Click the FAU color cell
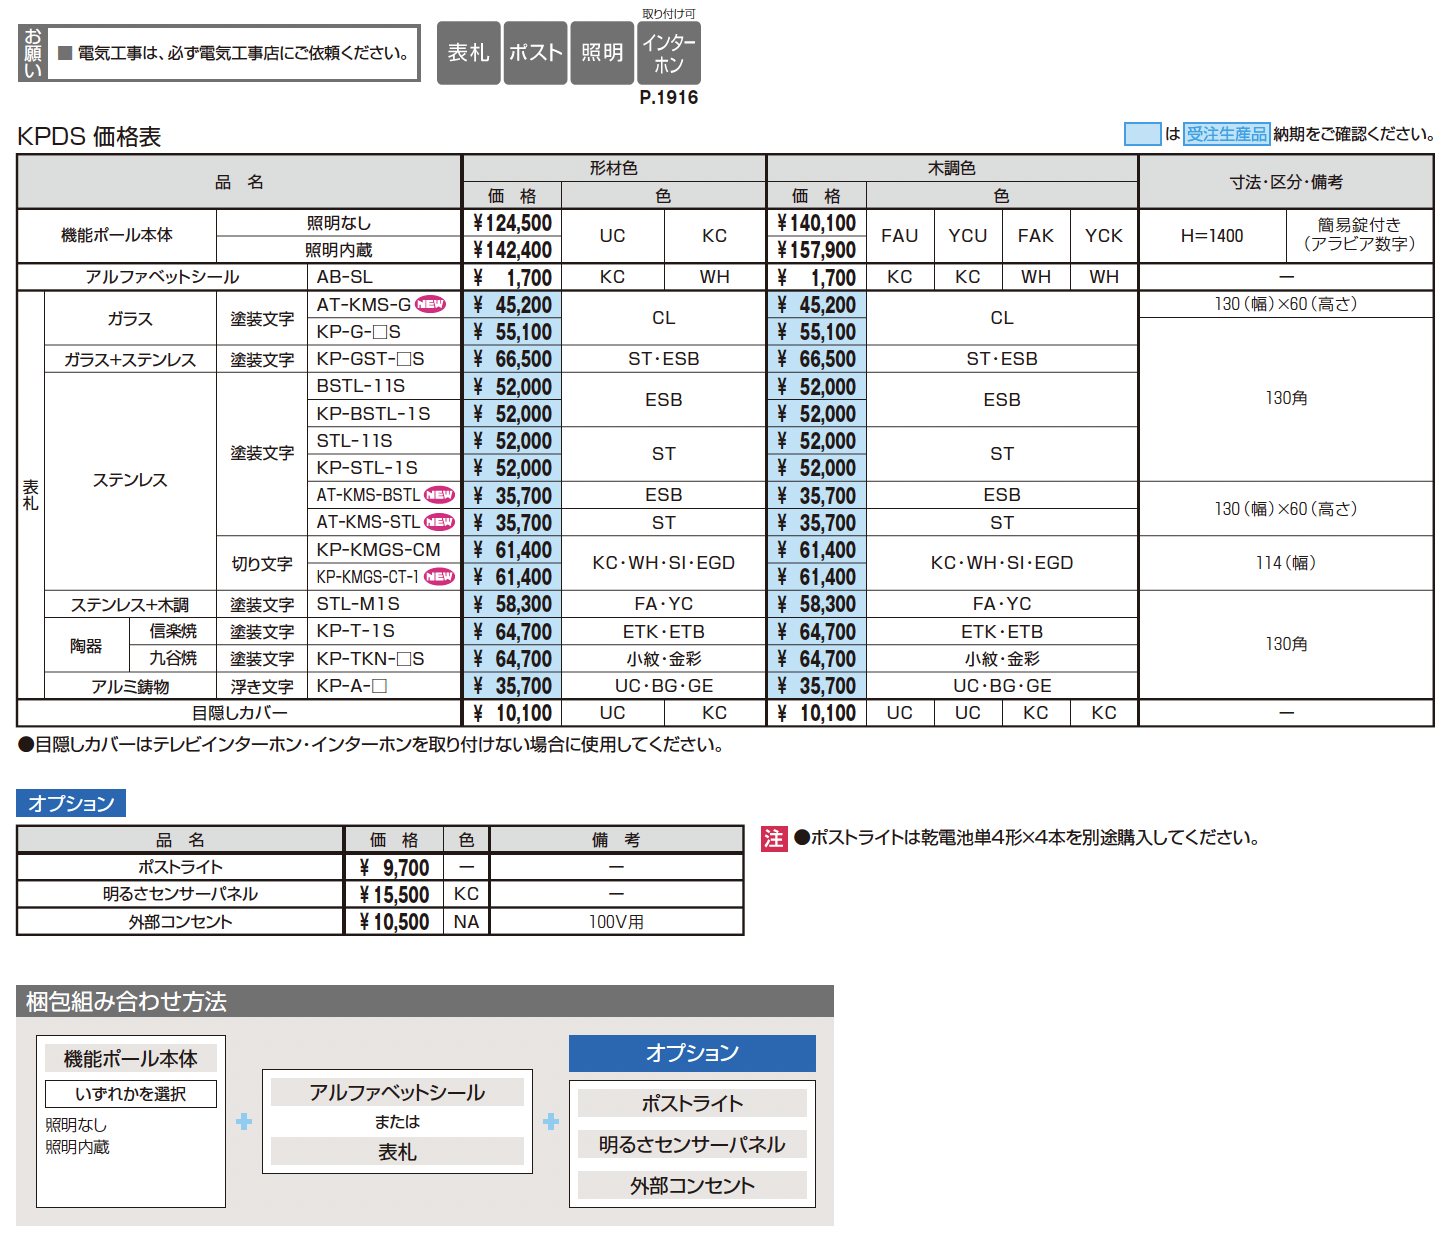 click(900, 236)
